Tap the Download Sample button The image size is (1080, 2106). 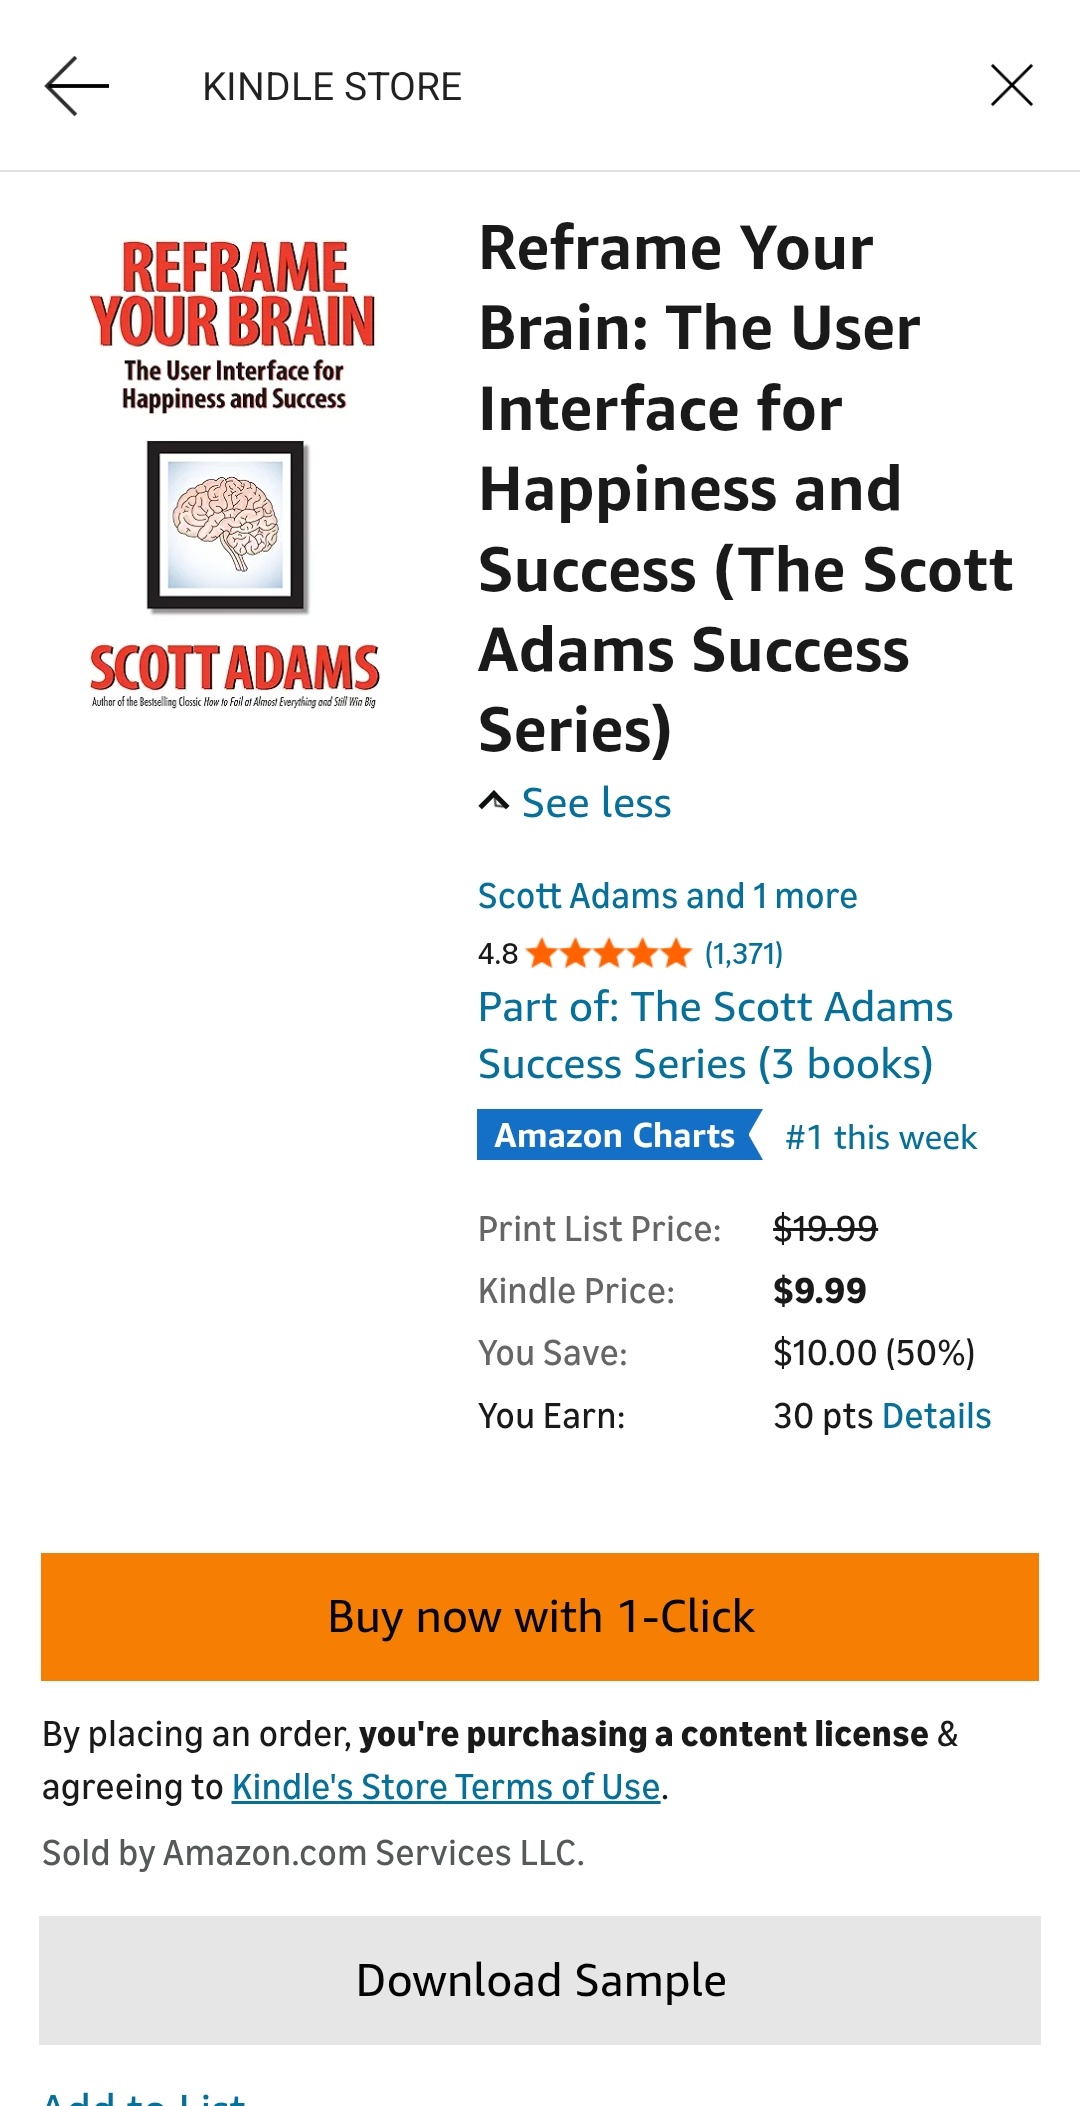coord(540,1980)
